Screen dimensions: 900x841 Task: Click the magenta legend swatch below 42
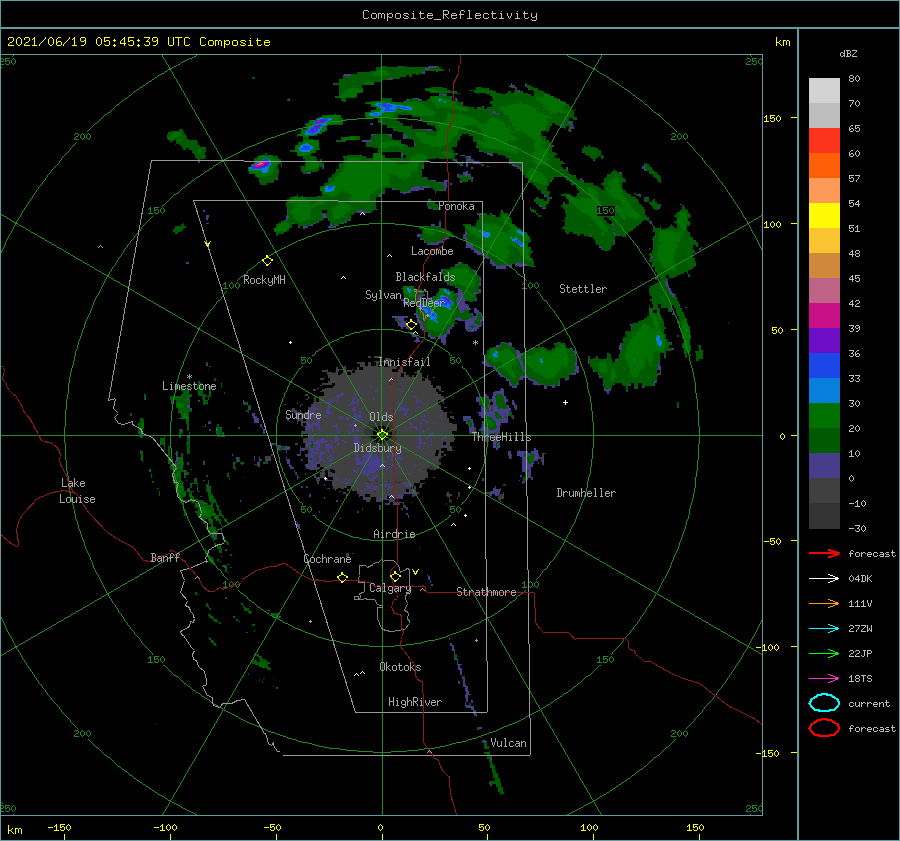tap(824, 316)
